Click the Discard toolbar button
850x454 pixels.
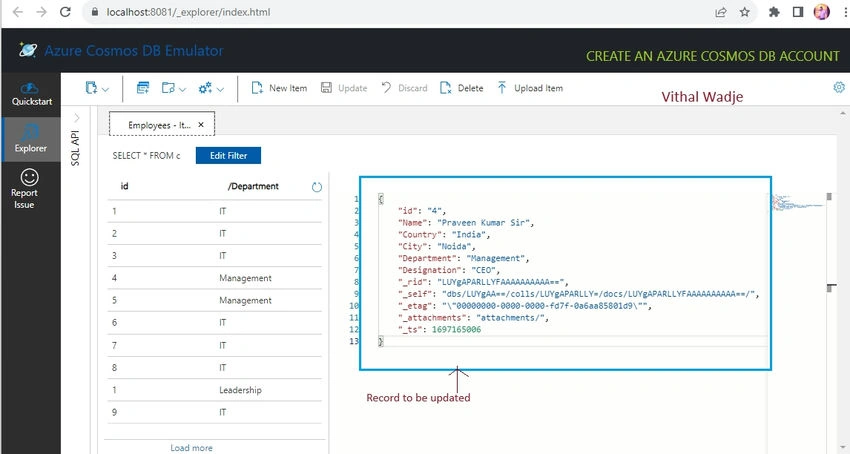click(x=404, y=88)
